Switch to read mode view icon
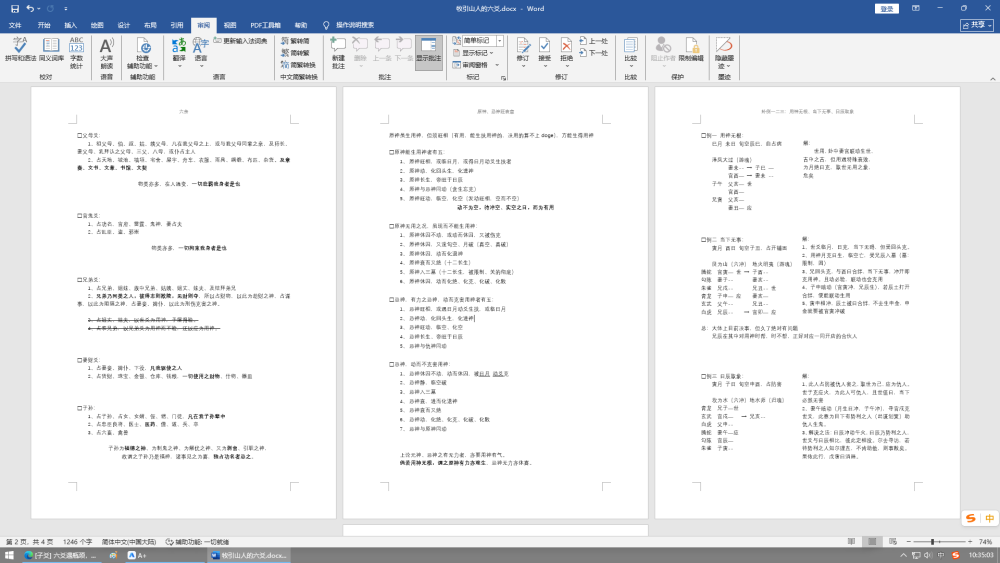1000x563 pixels. [851, 541]
